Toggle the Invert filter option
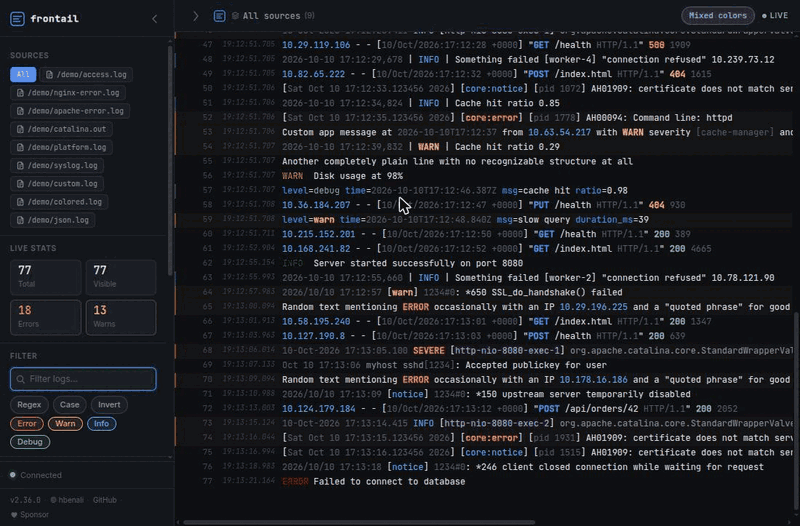This screenshot has width=800, height=526. pyautogui.click(x=109, y=405)
